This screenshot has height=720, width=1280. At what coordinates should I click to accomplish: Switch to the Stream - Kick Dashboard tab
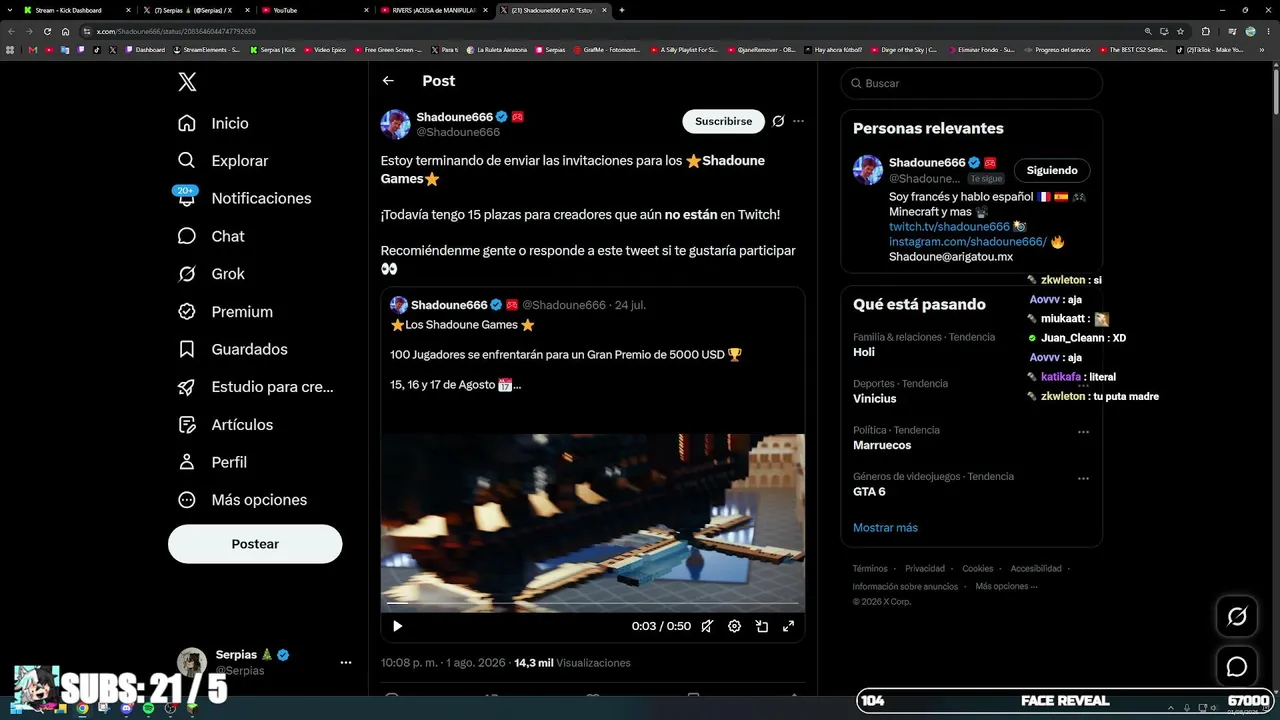tap(76, 10)
